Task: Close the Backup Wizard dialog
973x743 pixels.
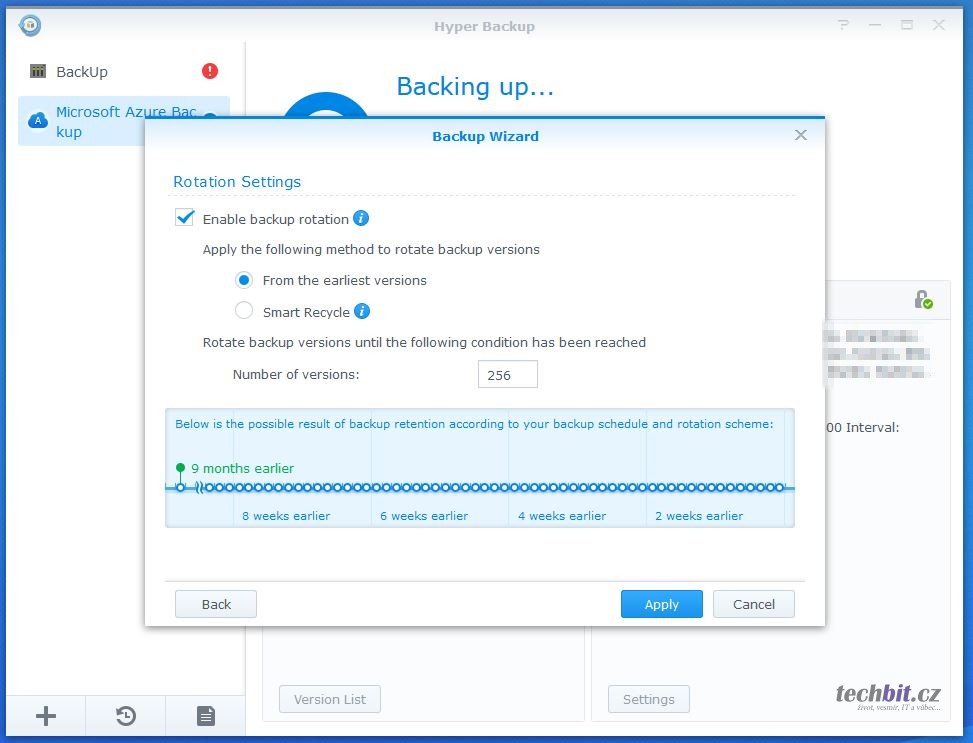Action: point(800,135)
